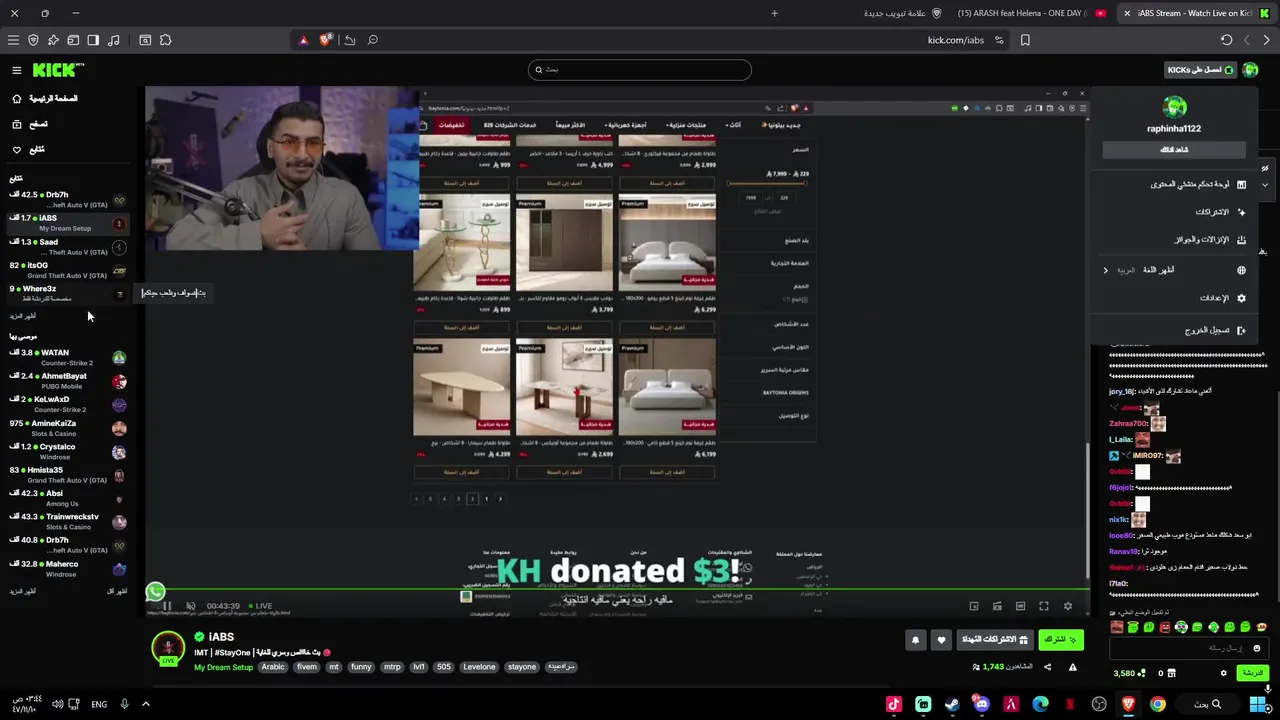The image size is (1280, 720).
Task: Open chat settings gear icon
Action: point(1223,673)
